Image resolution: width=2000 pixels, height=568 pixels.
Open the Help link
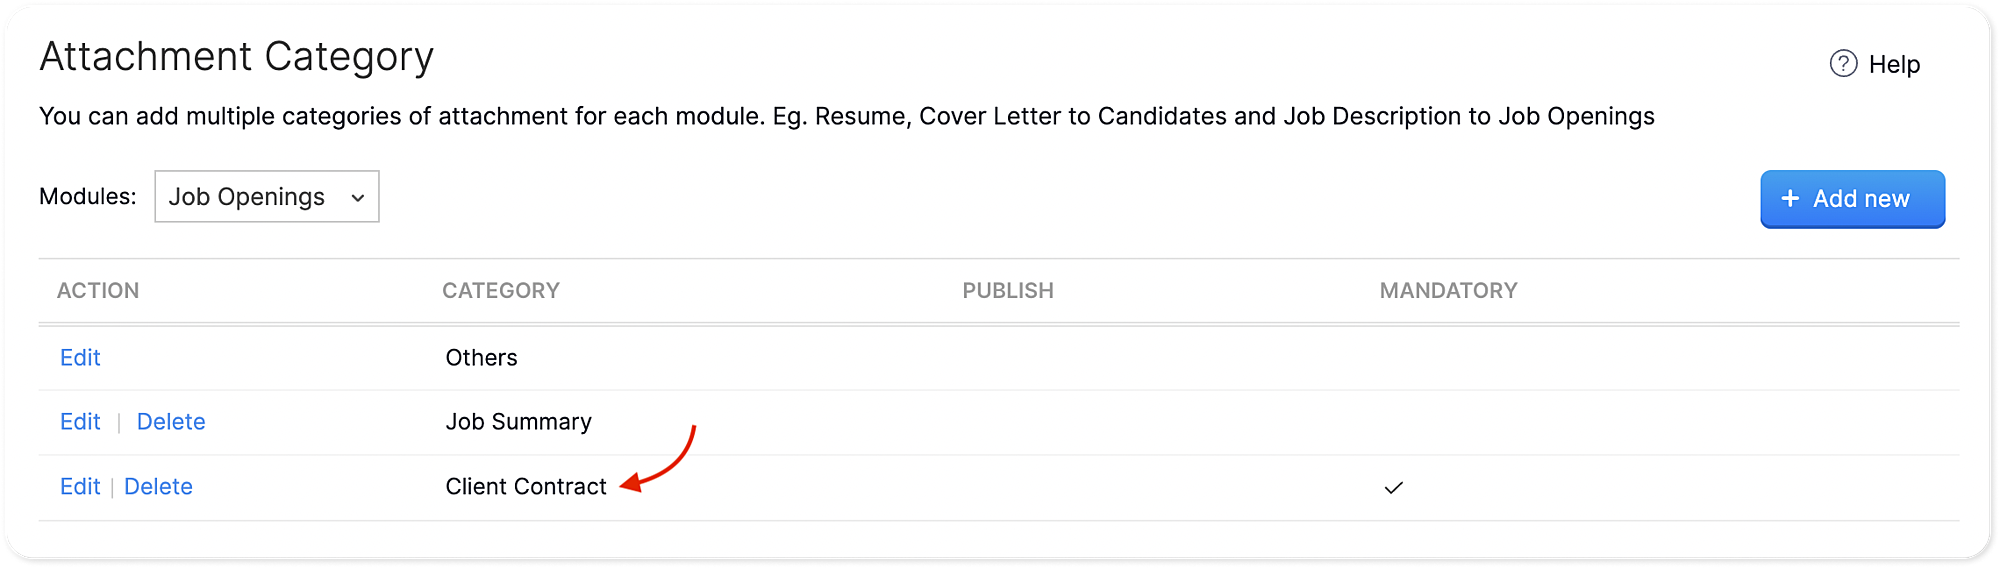1894,64
